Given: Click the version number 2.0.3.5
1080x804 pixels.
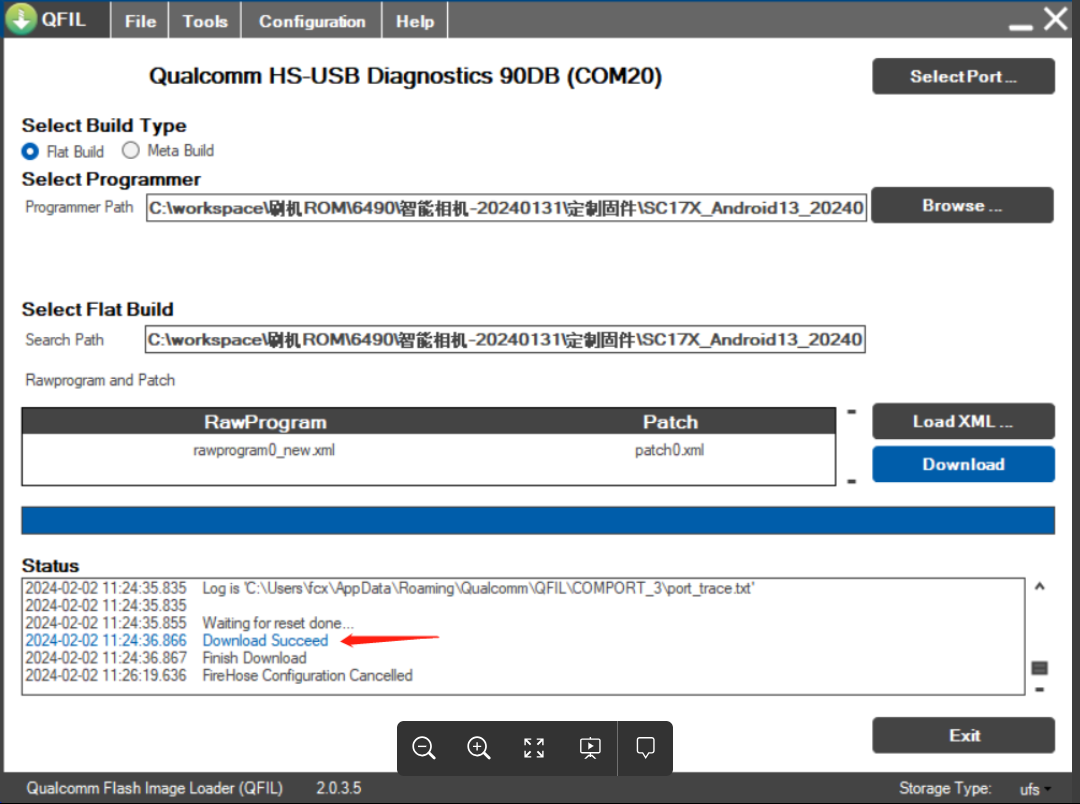Looking at the screenshot, I should point(339,788).
